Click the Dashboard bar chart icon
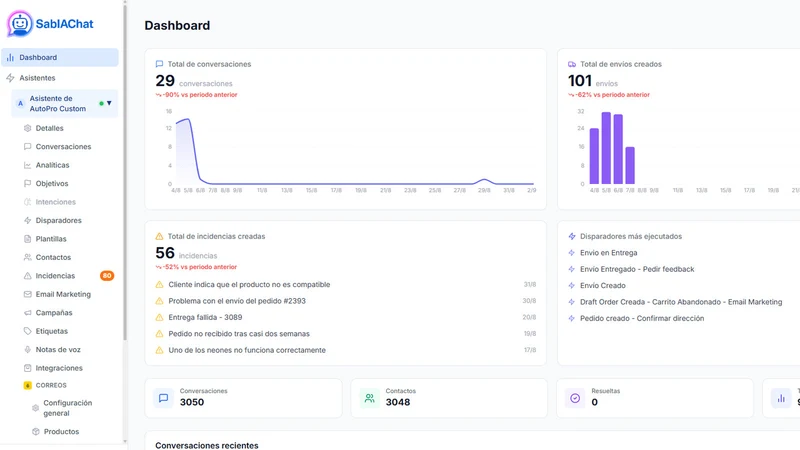This screenshot has height=450, width=800. pos(10,57)
